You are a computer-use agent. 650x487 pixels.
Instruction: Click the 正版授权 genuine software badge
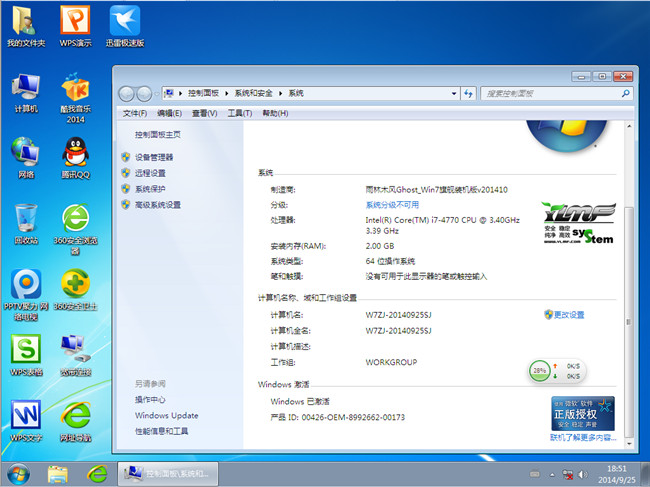tap(582, 413)
